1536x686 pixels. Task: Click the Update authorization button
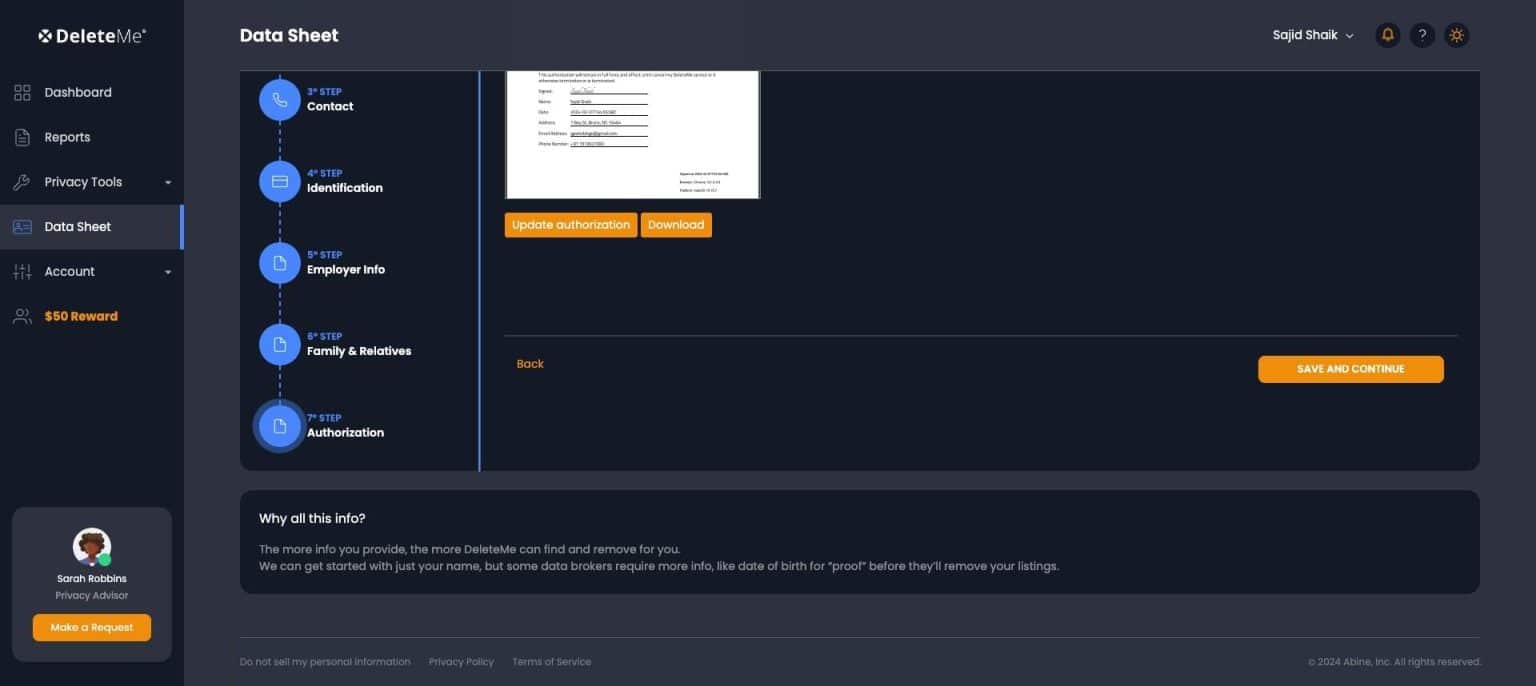point(570,224)
